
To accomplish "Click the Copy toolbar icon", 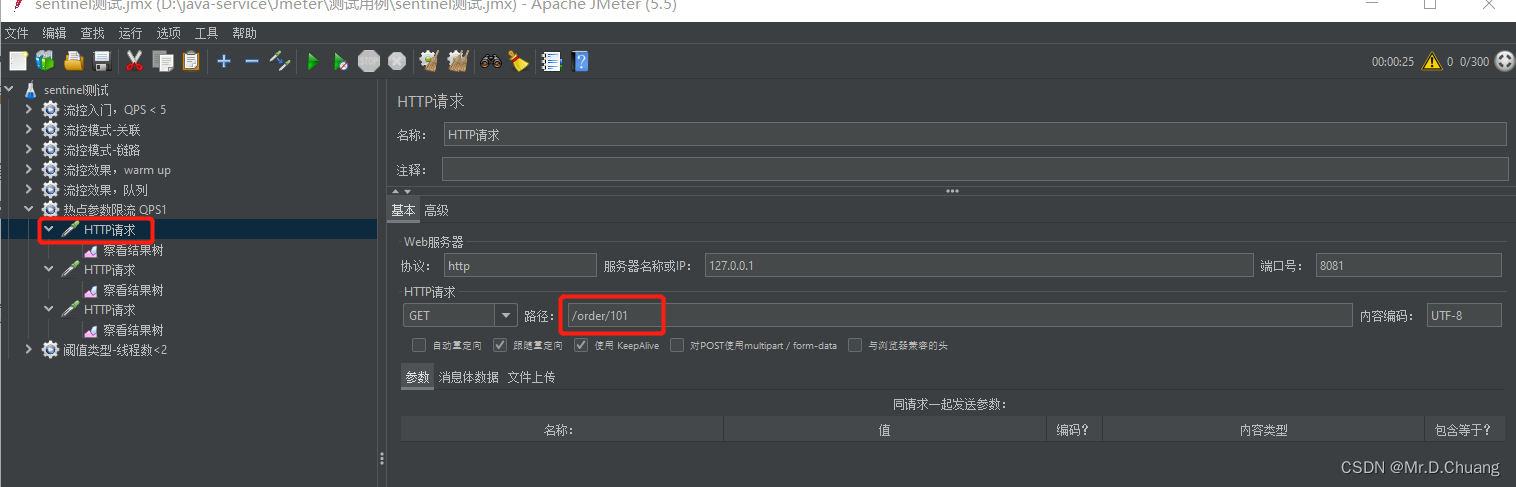I will pos(162,61).
